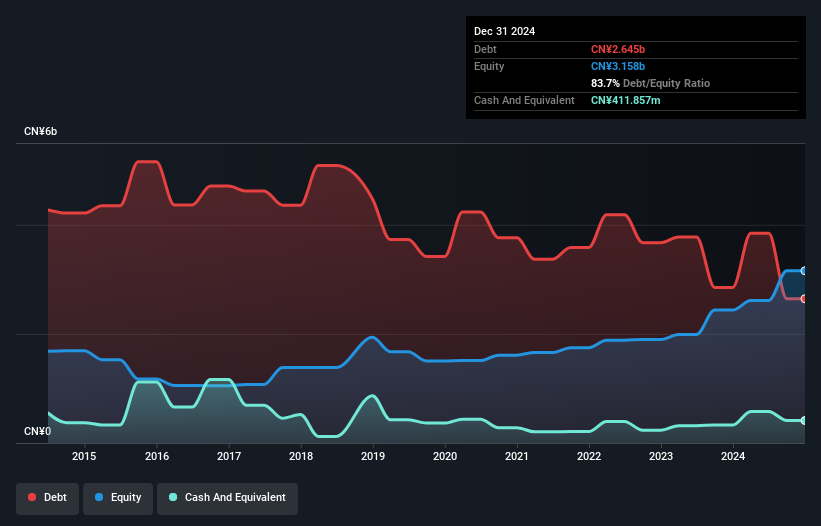Click the CN¥6b y-axis label

pyautogui.click(x=40, y=131)
